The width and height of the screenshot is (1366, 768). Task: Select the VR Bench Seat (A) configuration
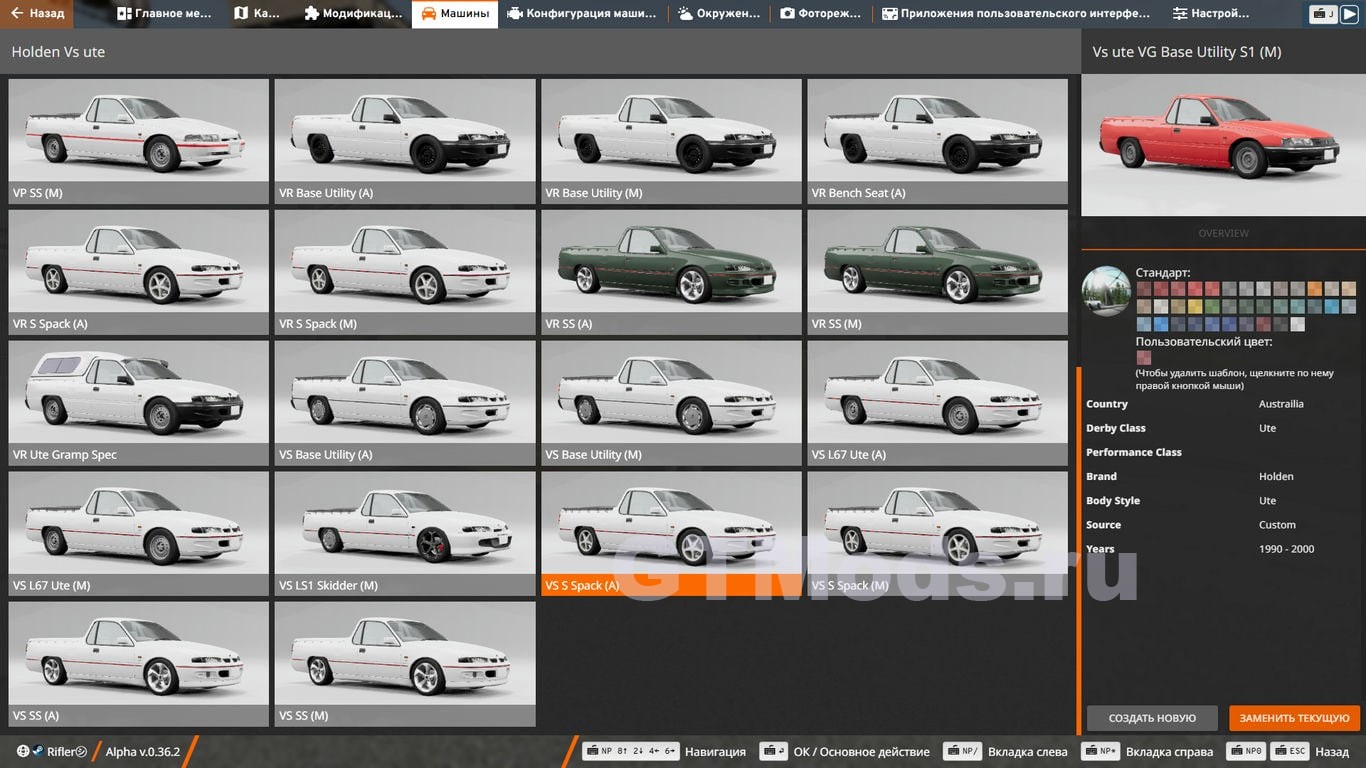938,141
